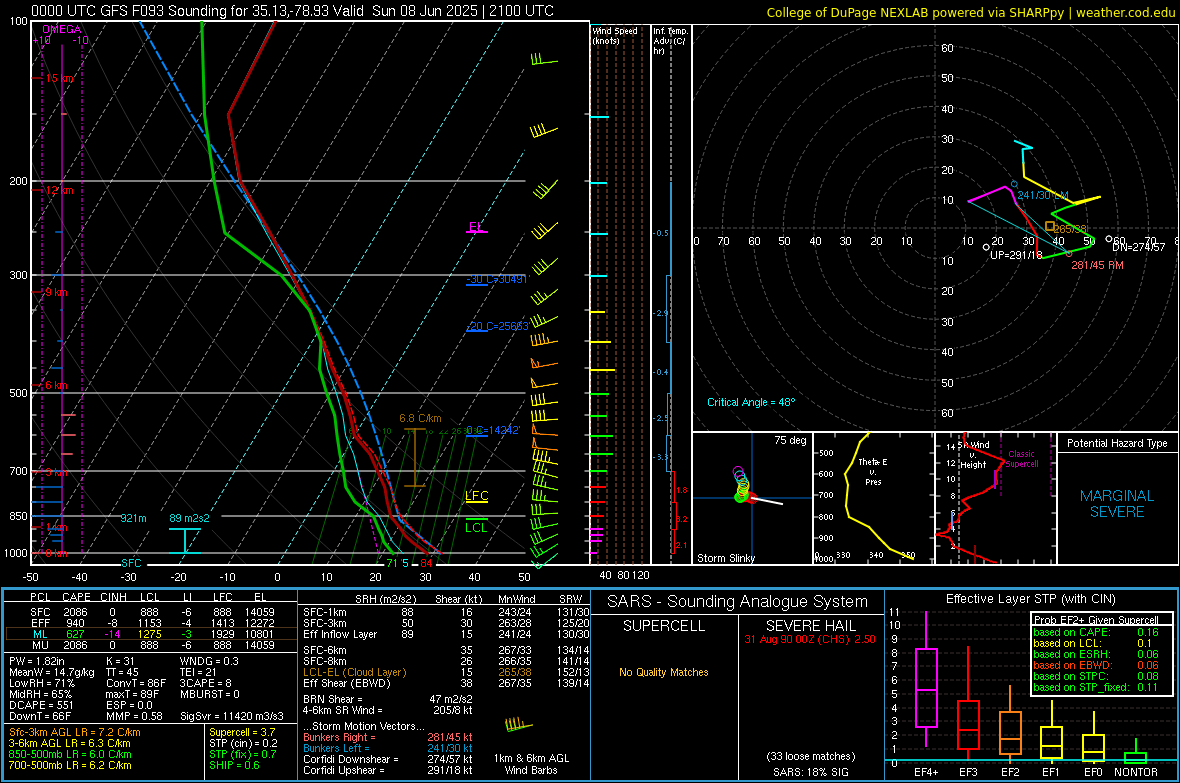
Task: Click the 241/30 LM hodograph label
Action: click(1043, 195)
